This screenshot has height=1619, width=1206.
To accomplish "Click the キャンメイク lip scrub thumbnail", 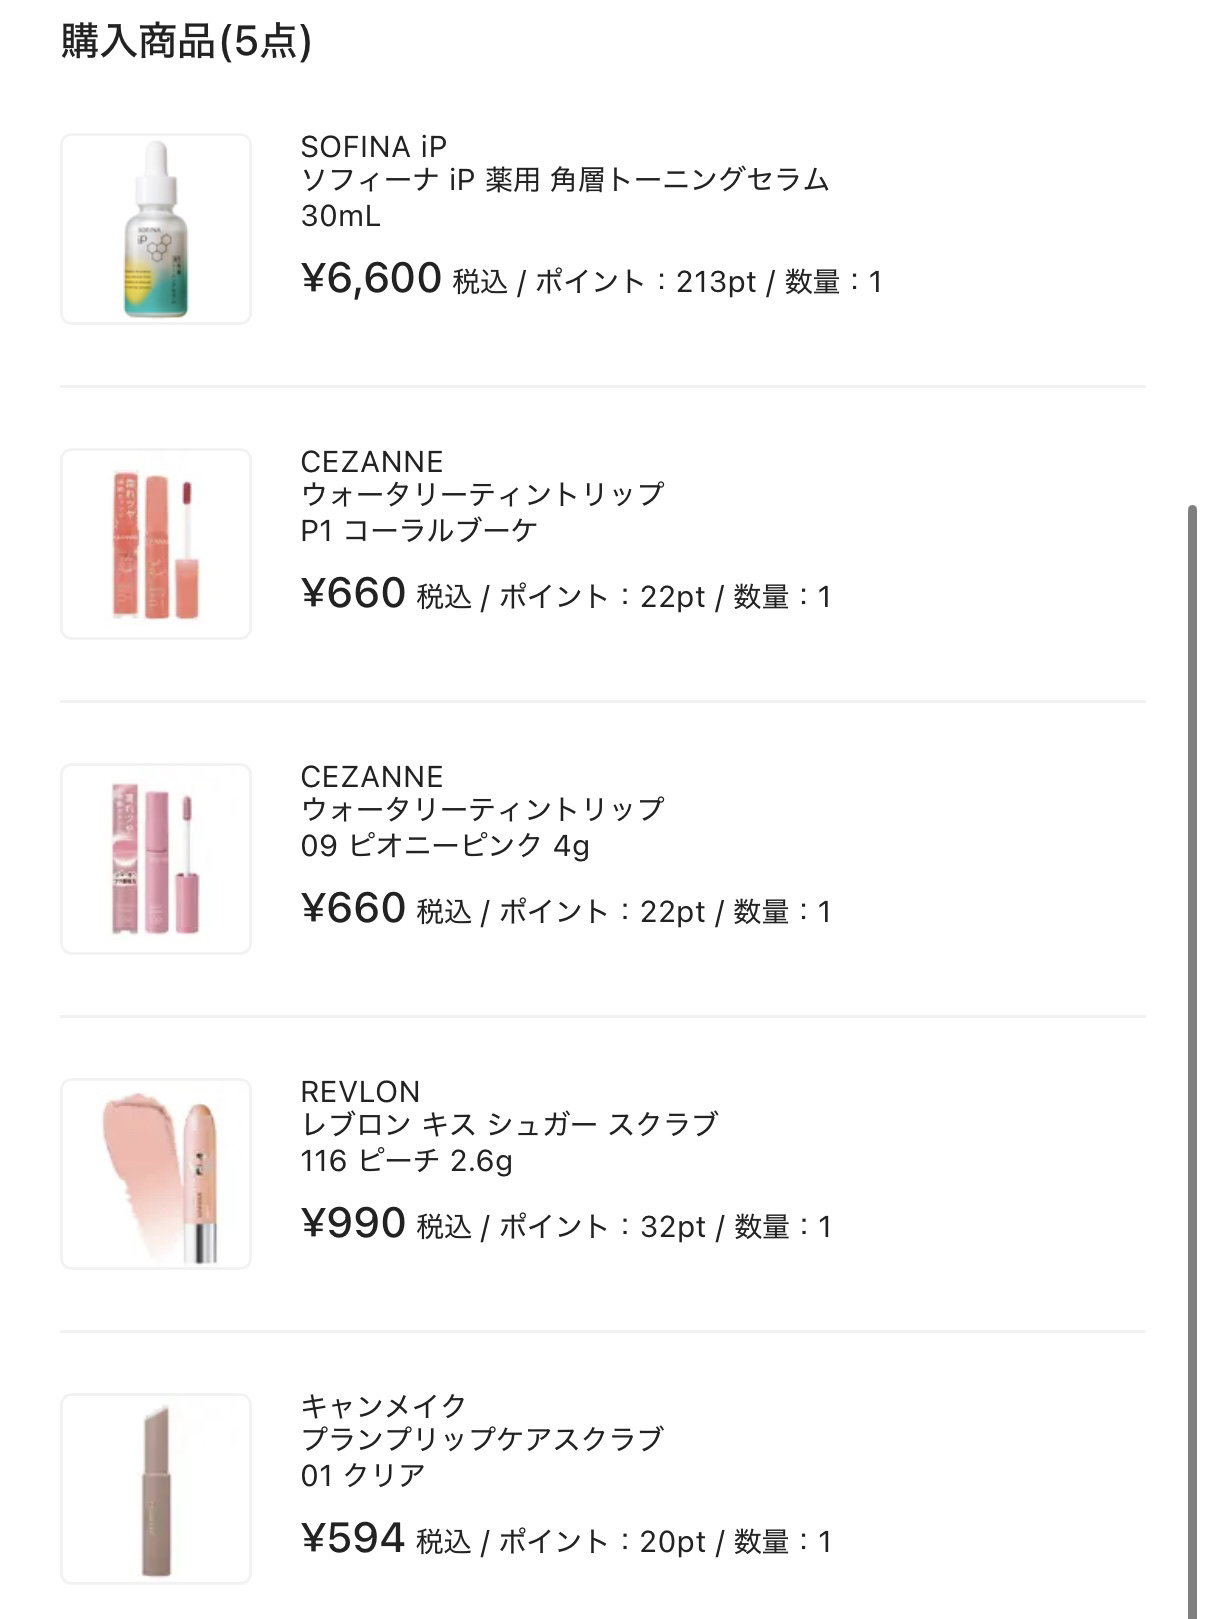I will click(x=156, y=1489).
